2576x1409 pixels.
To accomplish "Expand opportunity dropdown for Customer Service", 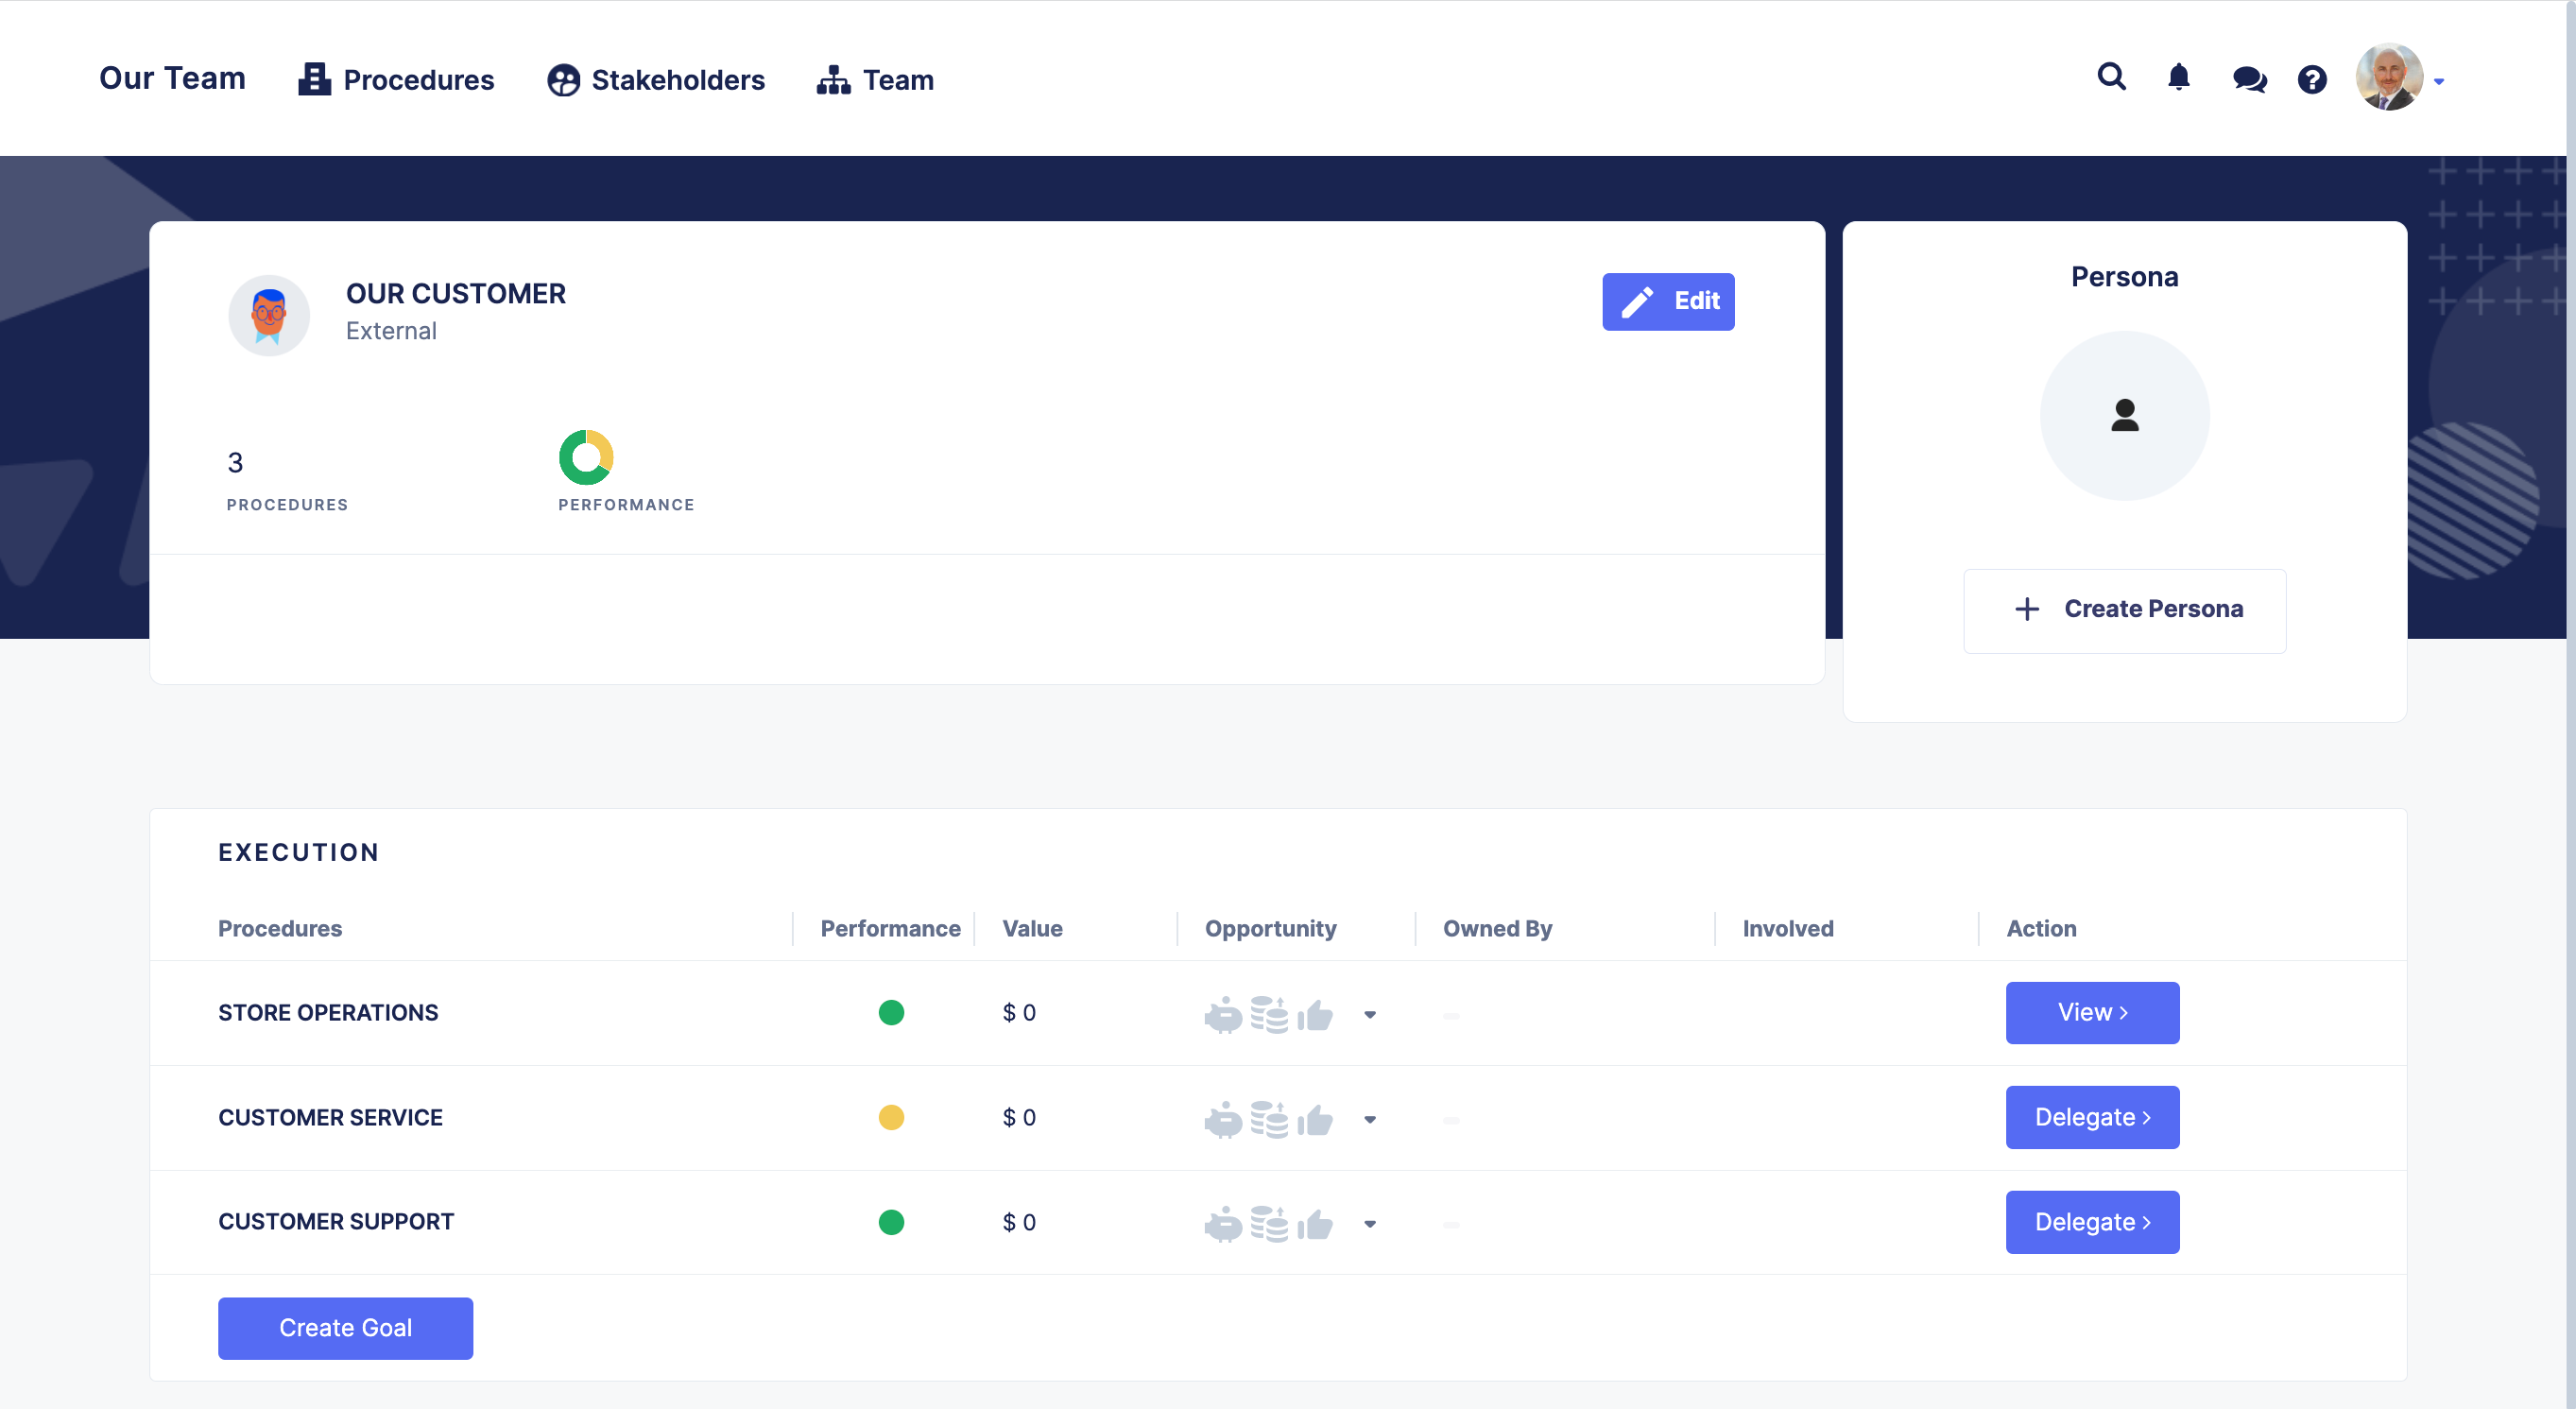I will click(1369, 1119).
